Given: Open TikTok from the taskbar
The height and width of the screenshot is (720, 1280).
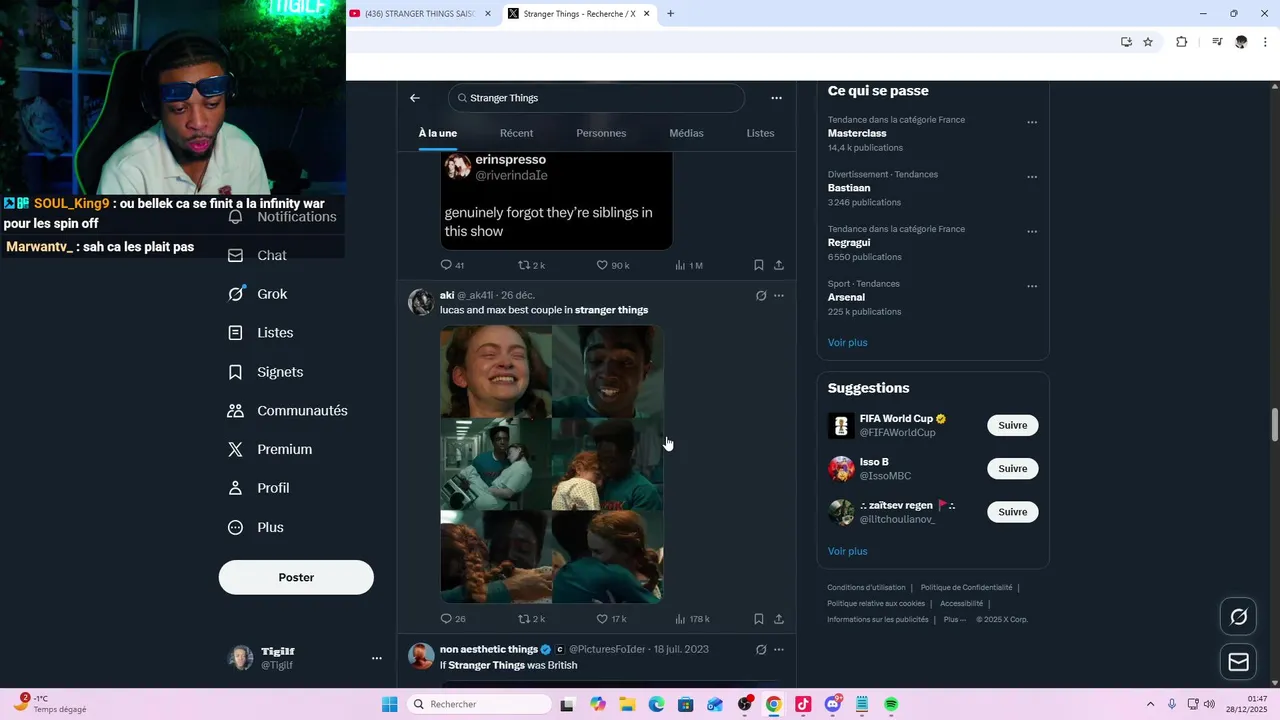Looking at the screenshot, I should [803, 705].
